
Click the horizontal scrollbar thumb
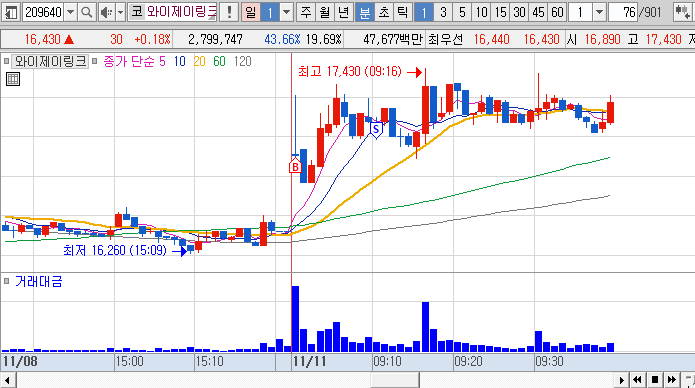point(395,380)
